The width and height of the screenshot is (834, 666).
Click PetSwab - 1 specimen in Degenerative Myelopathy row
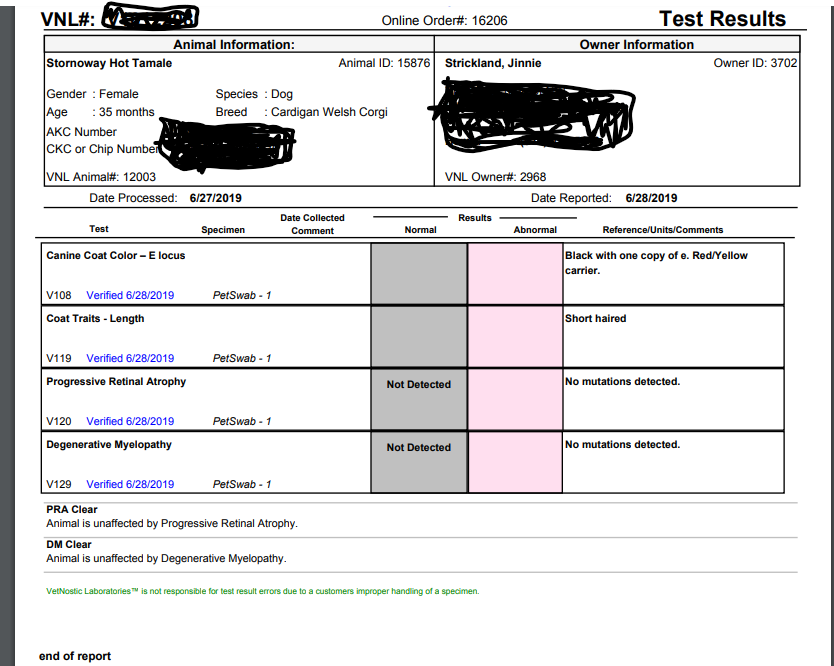pyautogui.click(x=242, y=484)
